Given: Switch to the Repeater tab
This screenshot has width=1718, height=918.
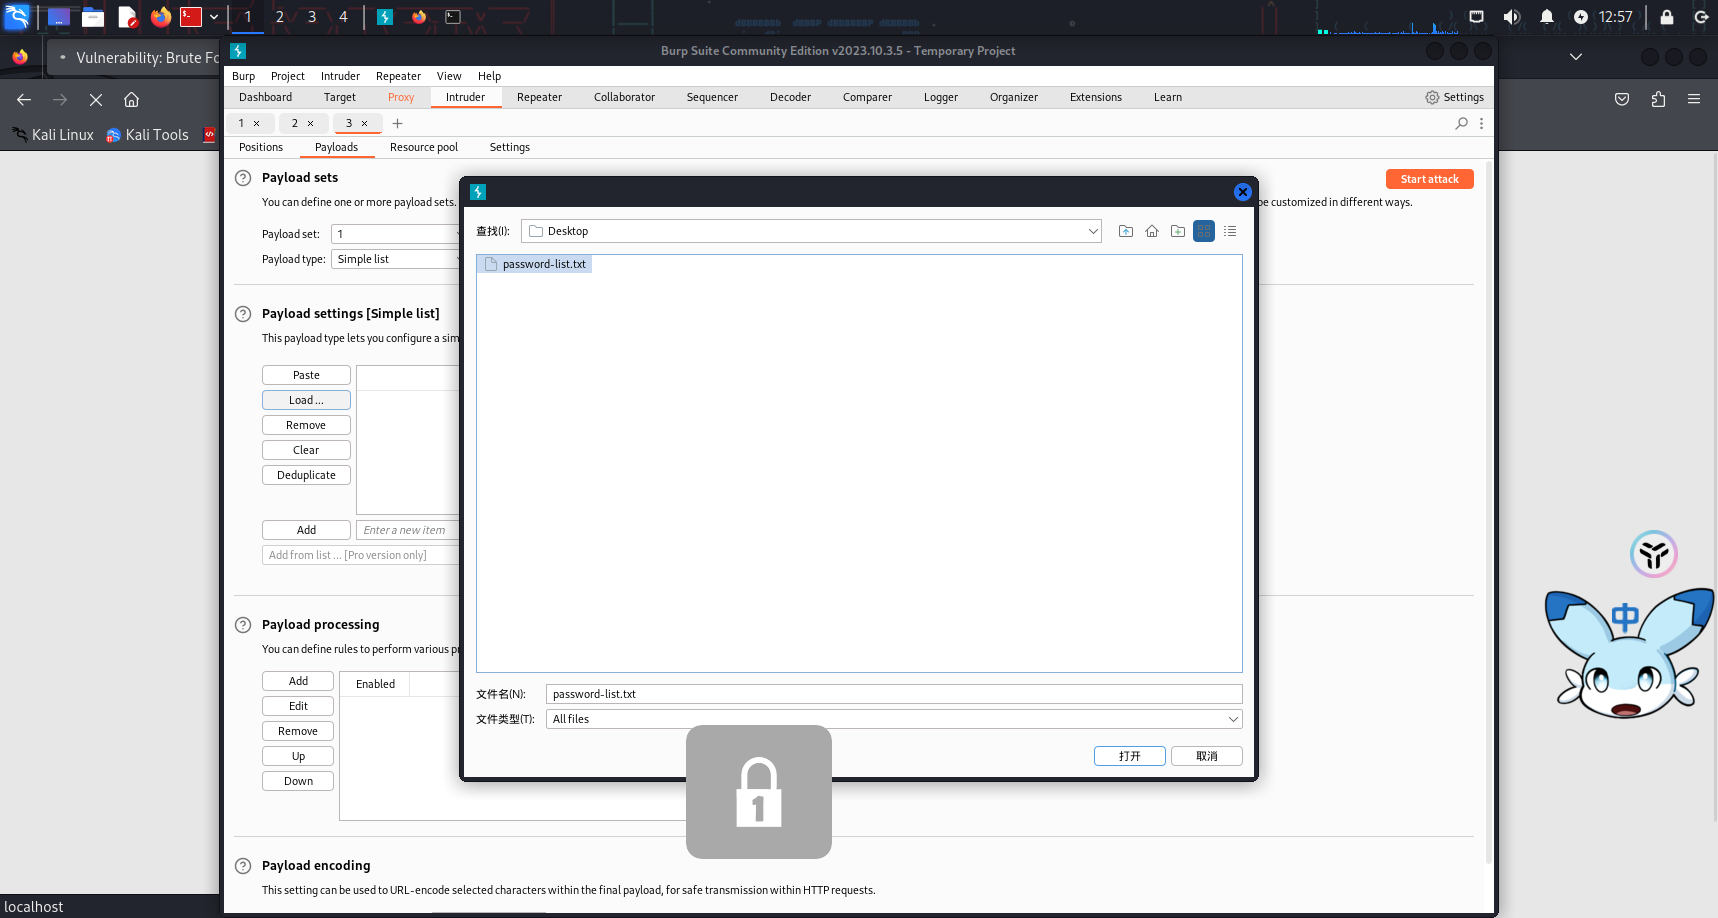Looking at the screenshot, I should pos(539,97).
